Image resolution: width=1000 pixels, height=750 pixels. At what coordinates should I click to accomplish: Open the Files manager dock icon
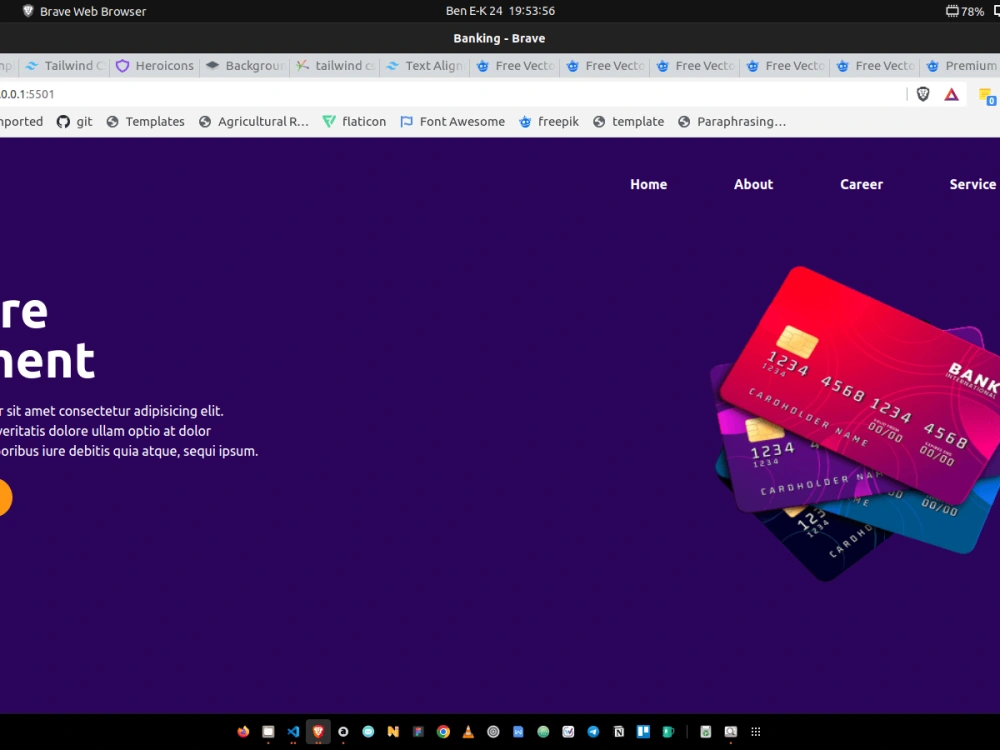268,732
